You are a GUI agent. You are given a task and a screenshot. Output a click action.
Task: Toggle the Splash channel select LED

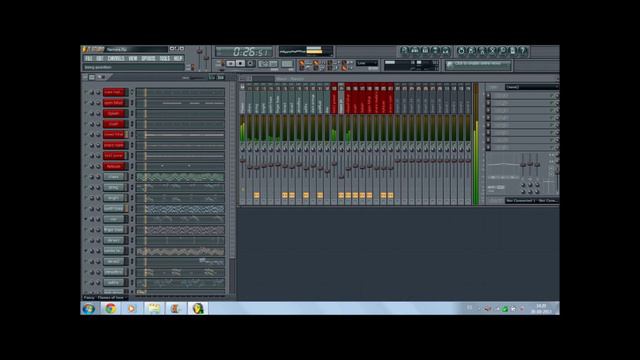[131, 113]
